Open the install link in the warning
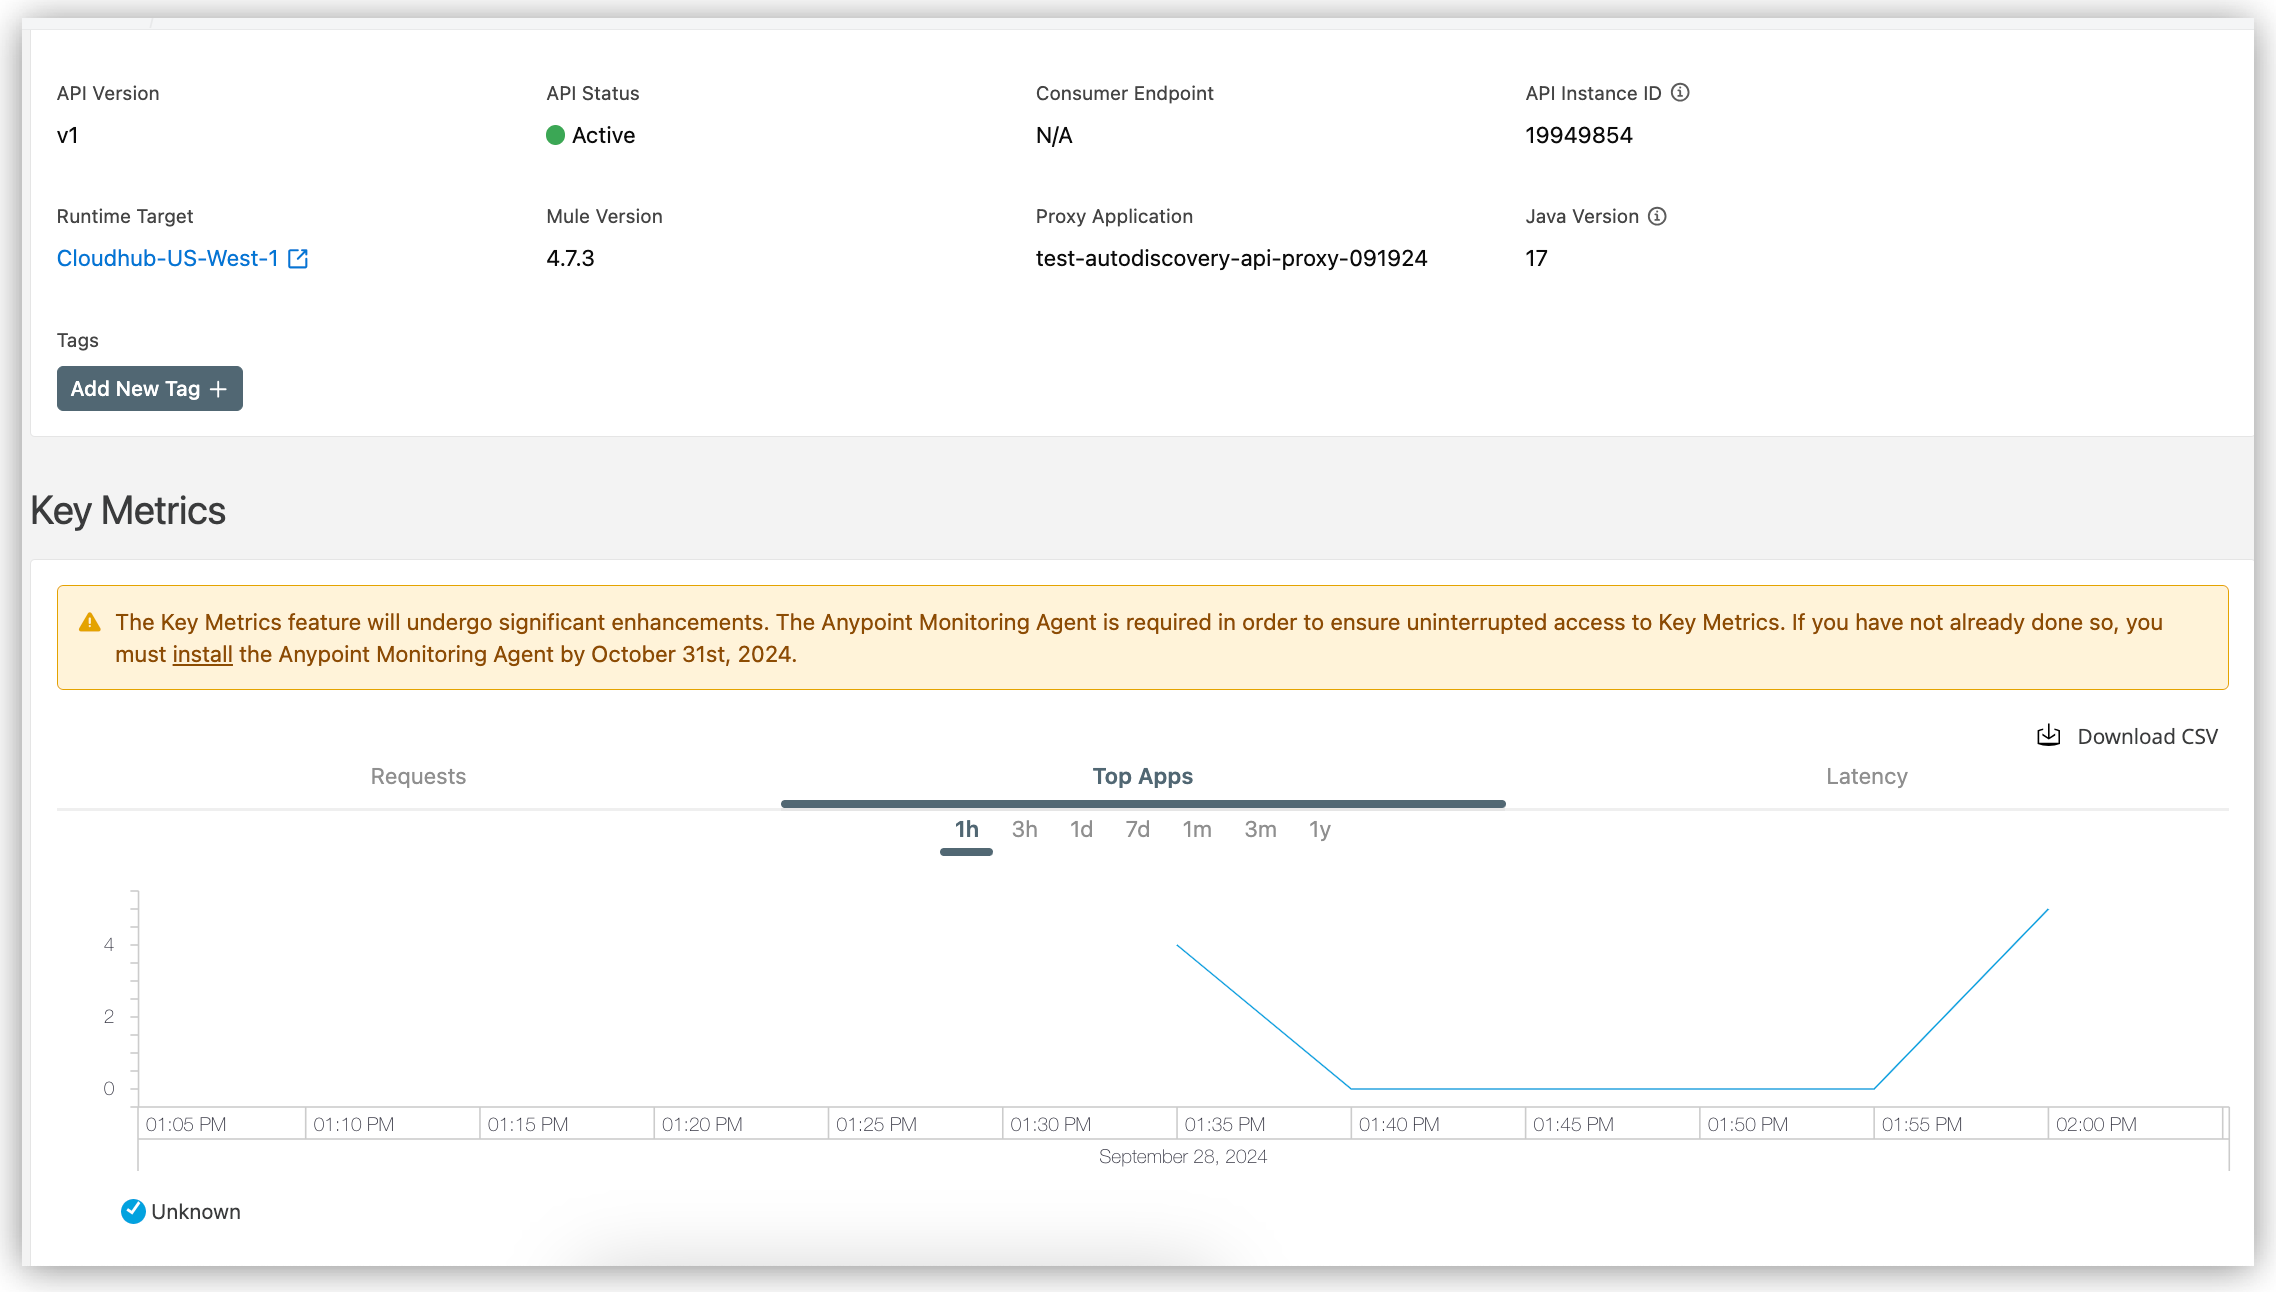 201,654
